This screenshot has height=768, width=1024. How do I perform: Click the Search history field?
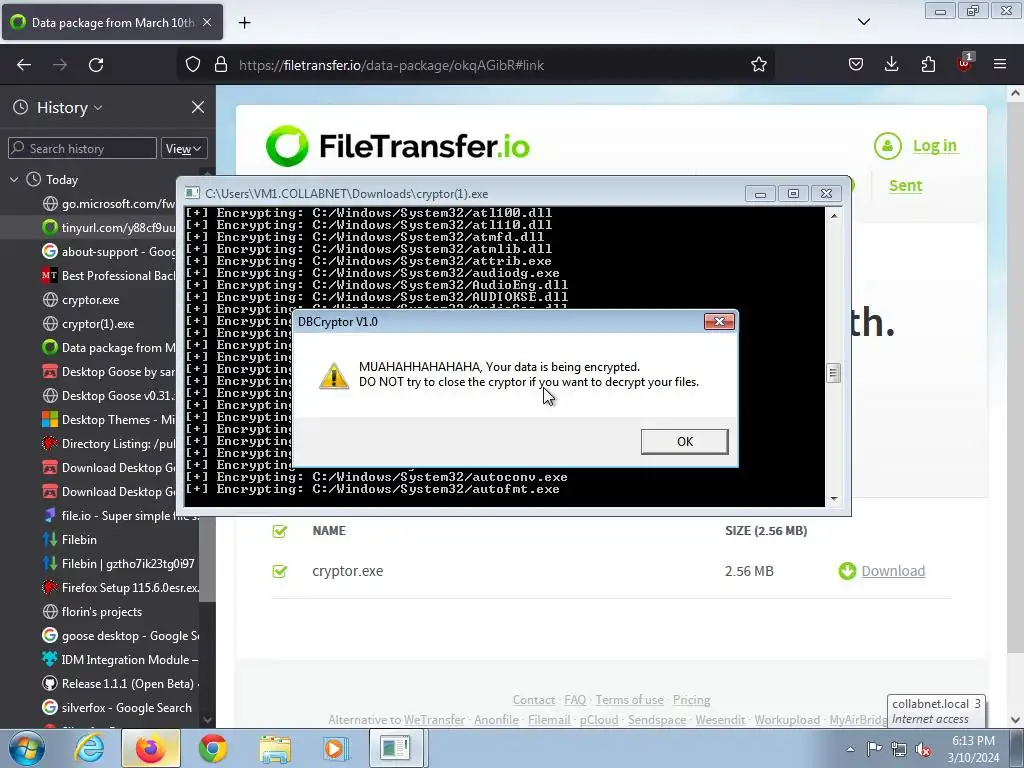click(82, 148)
